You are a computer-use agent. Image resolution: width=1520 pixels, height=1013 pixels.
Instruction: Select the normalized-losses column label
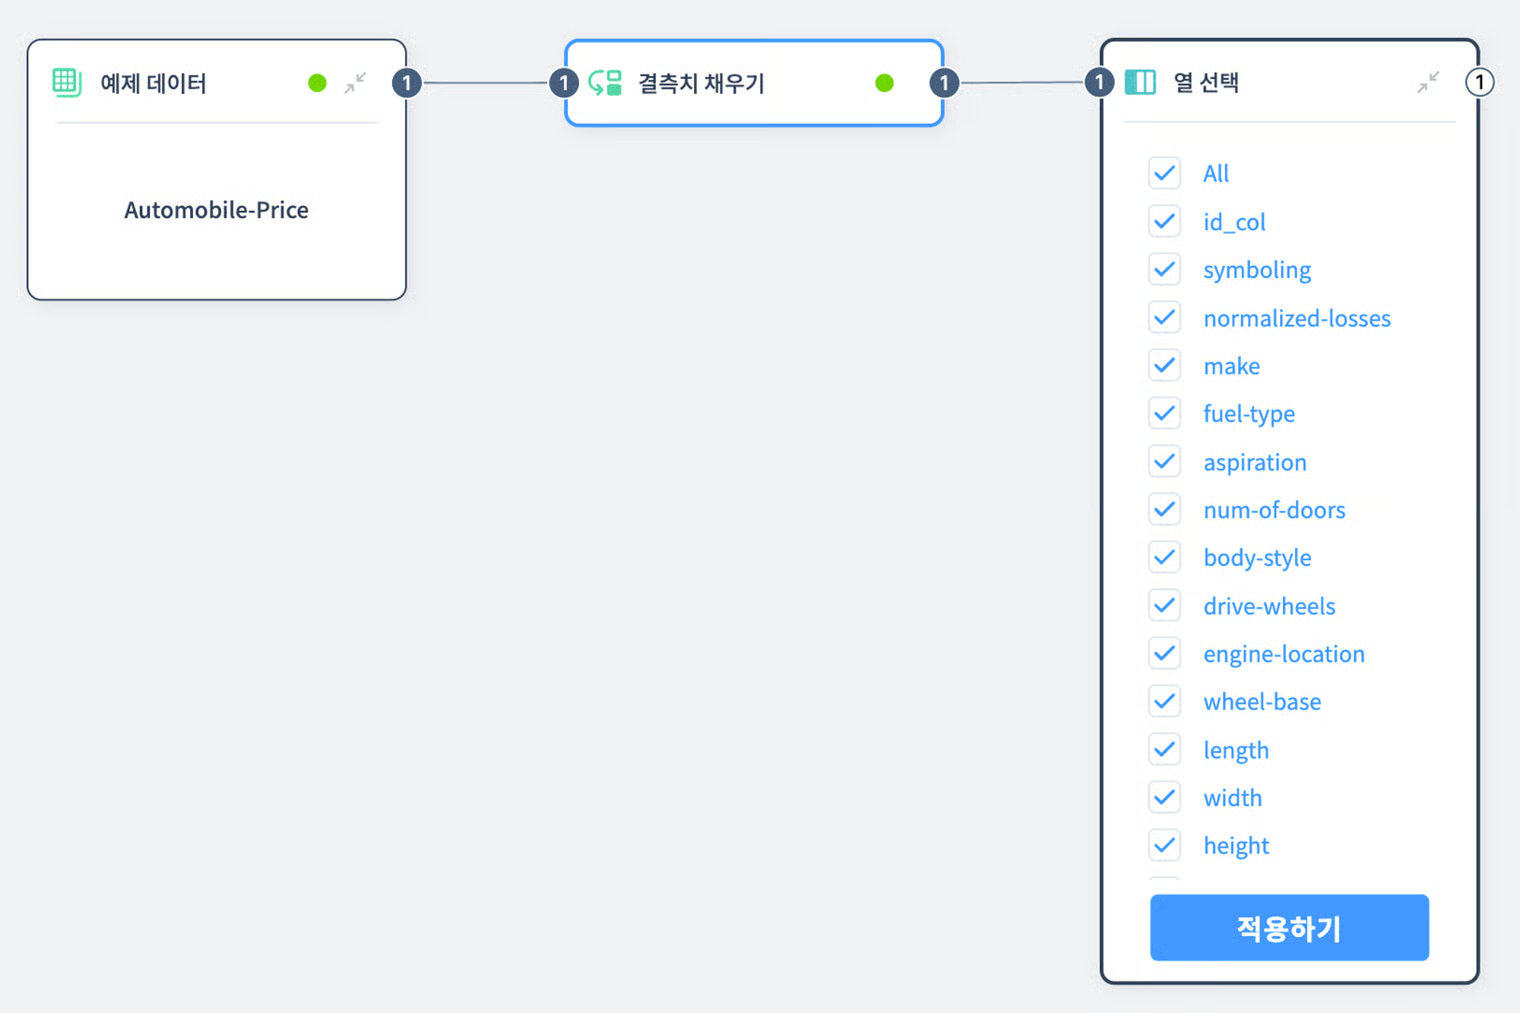pos(1297,318)
